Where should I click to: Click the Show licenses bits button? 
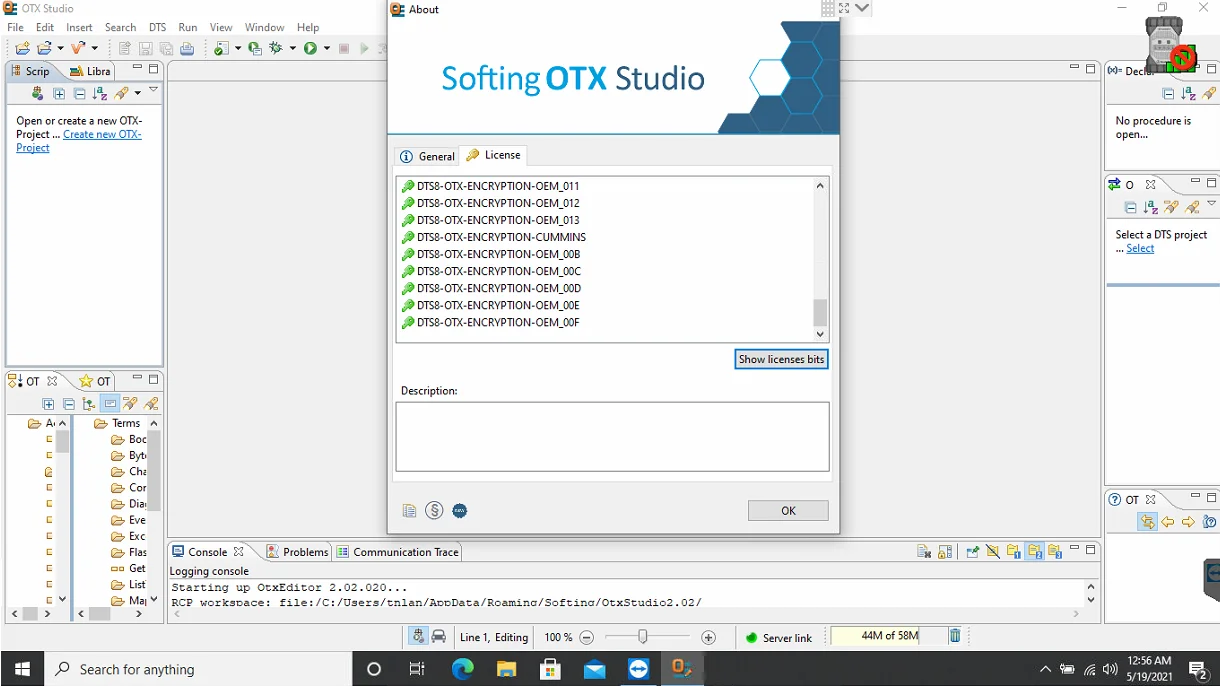781,359
